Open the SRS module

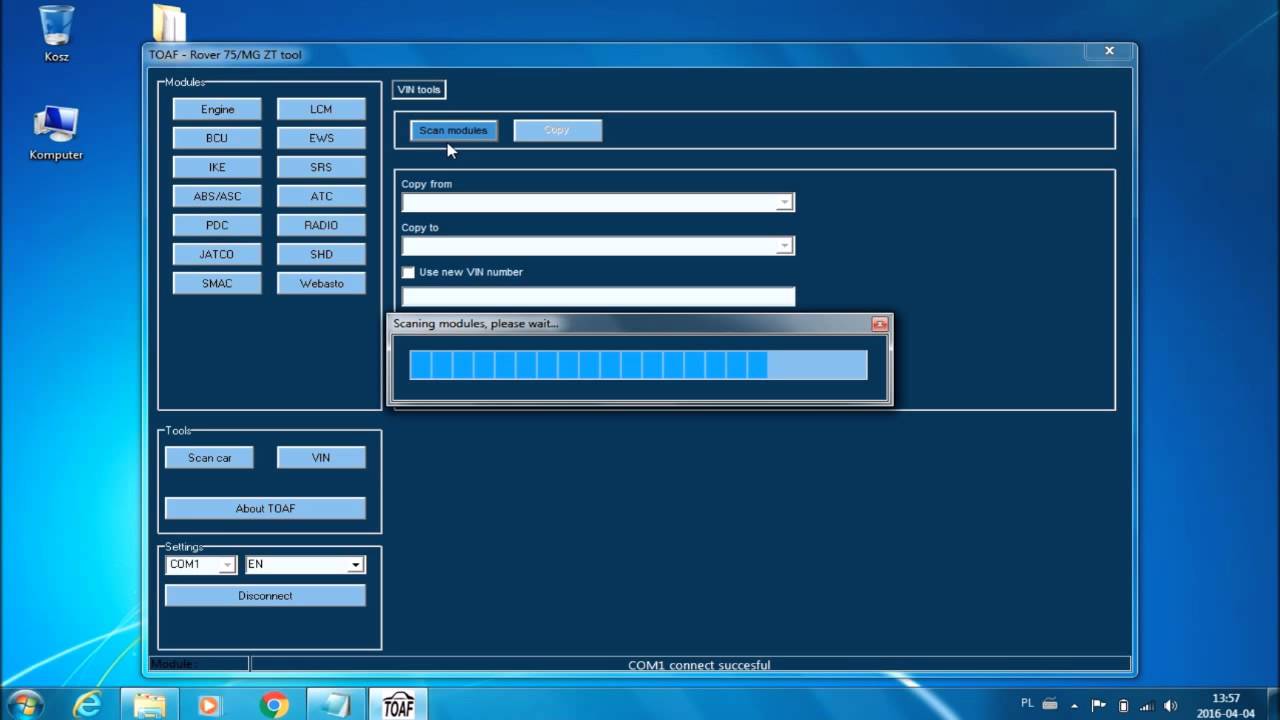321,167
